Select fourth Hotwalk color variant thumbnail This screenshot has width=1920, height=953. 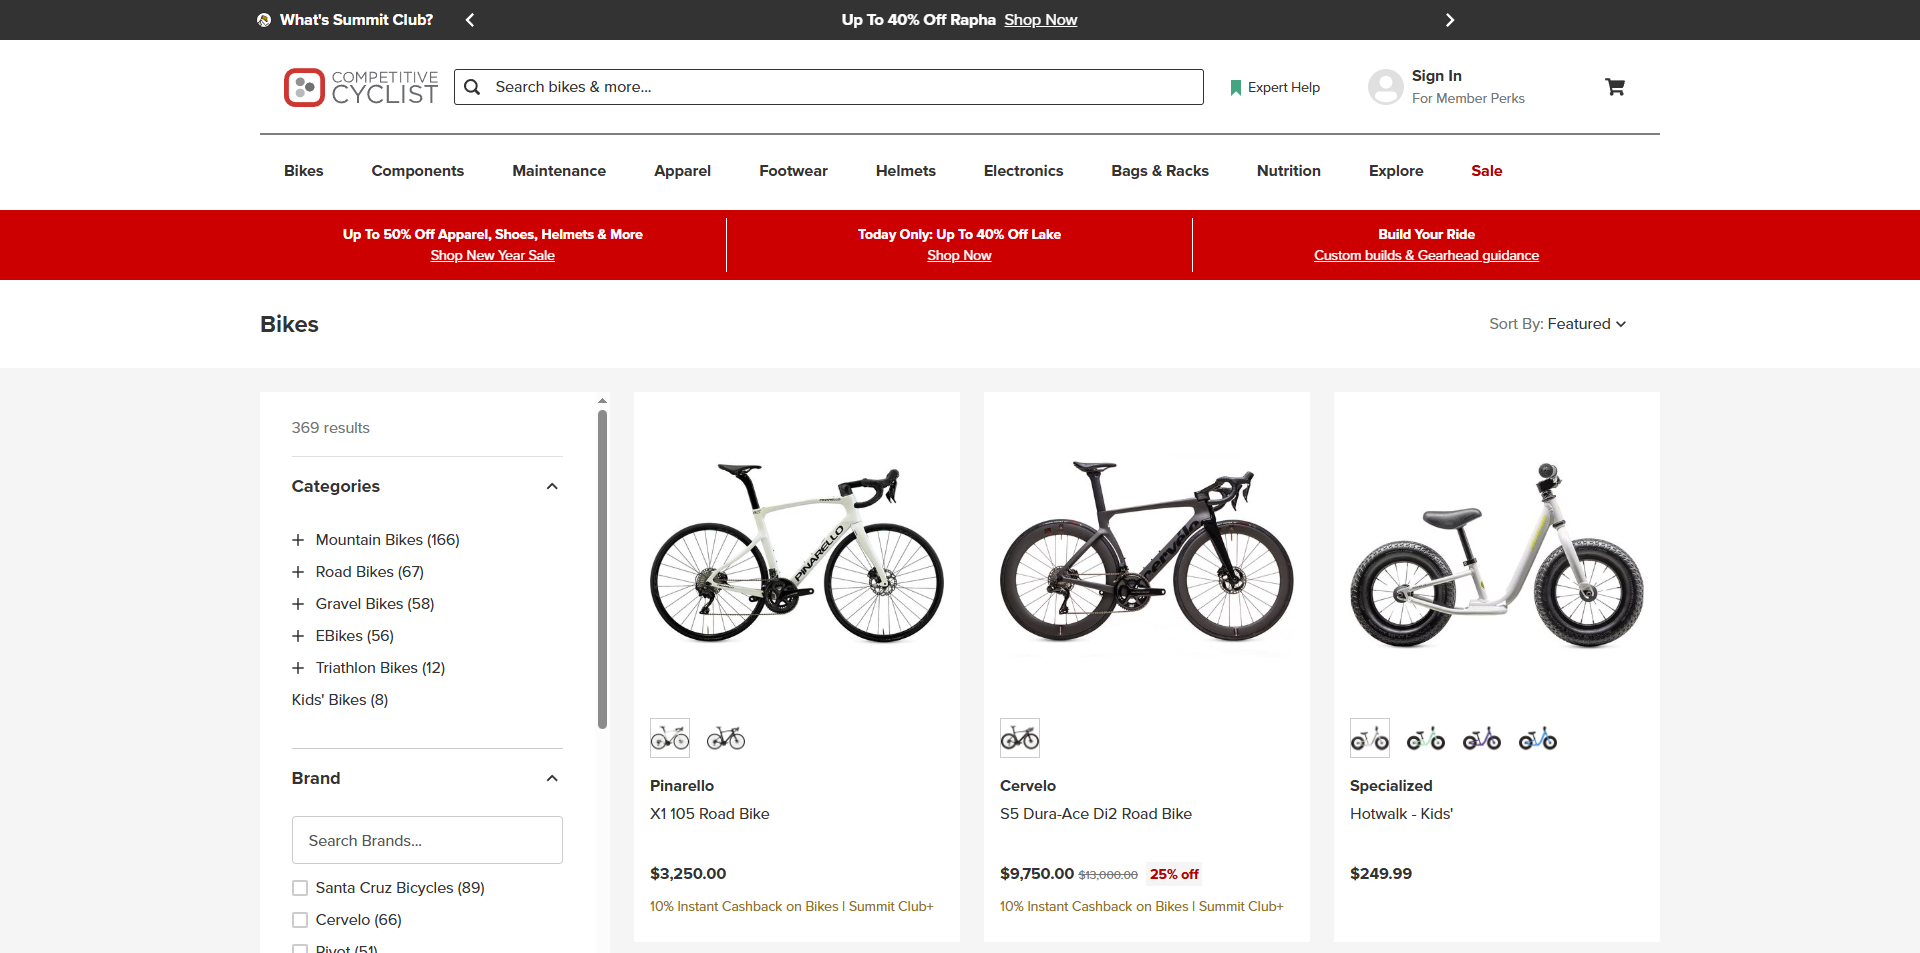1538,738
